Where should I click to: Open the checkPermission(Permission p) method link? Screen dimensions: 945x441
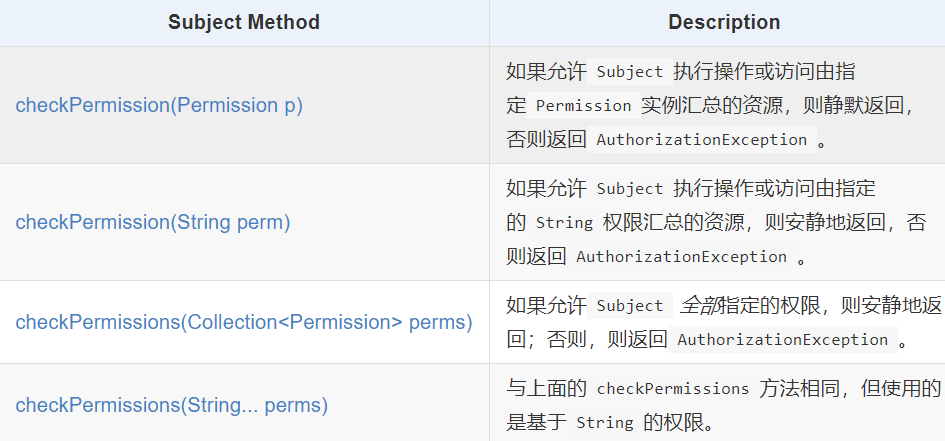point(159,105)
